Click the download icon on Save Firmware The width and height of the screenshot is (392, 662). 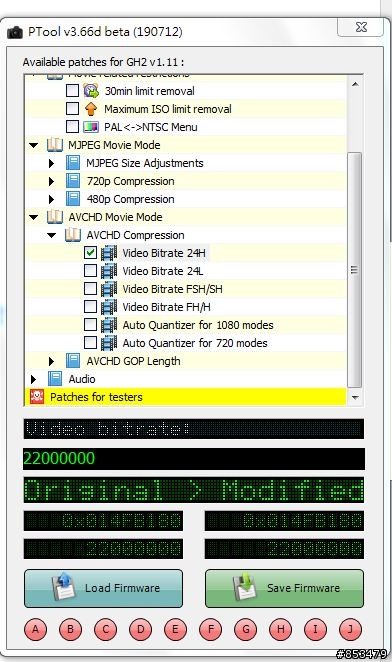(x=245, y=587)
